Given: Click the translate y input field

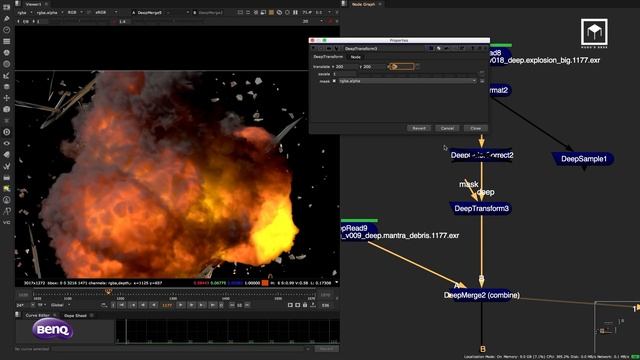Looking at the screenshot, I should (373, 67).
